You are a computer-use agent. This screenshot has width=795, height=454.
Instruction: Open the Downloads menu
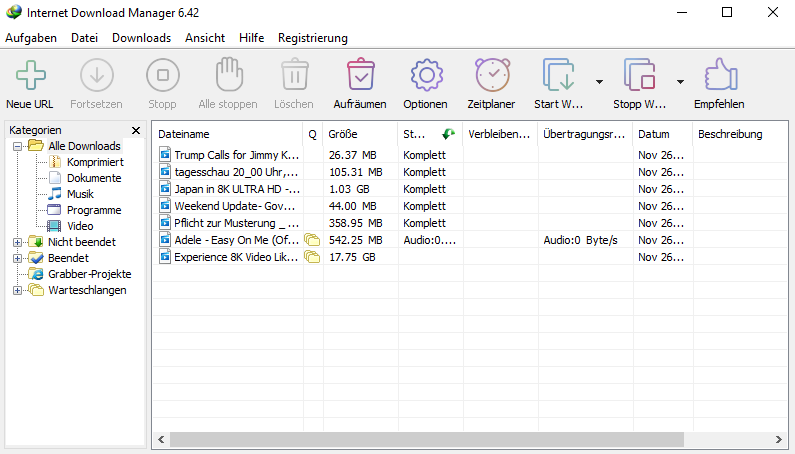tap(141, 38)
